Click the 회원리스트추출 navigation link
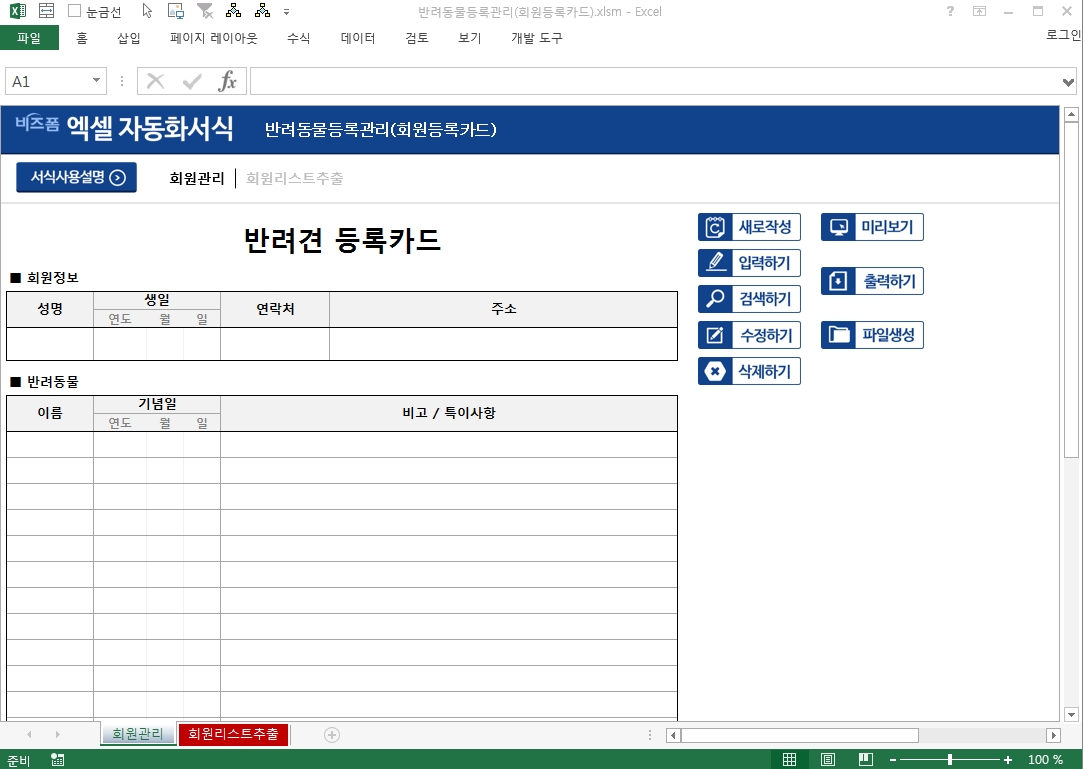 click(295, 178)
